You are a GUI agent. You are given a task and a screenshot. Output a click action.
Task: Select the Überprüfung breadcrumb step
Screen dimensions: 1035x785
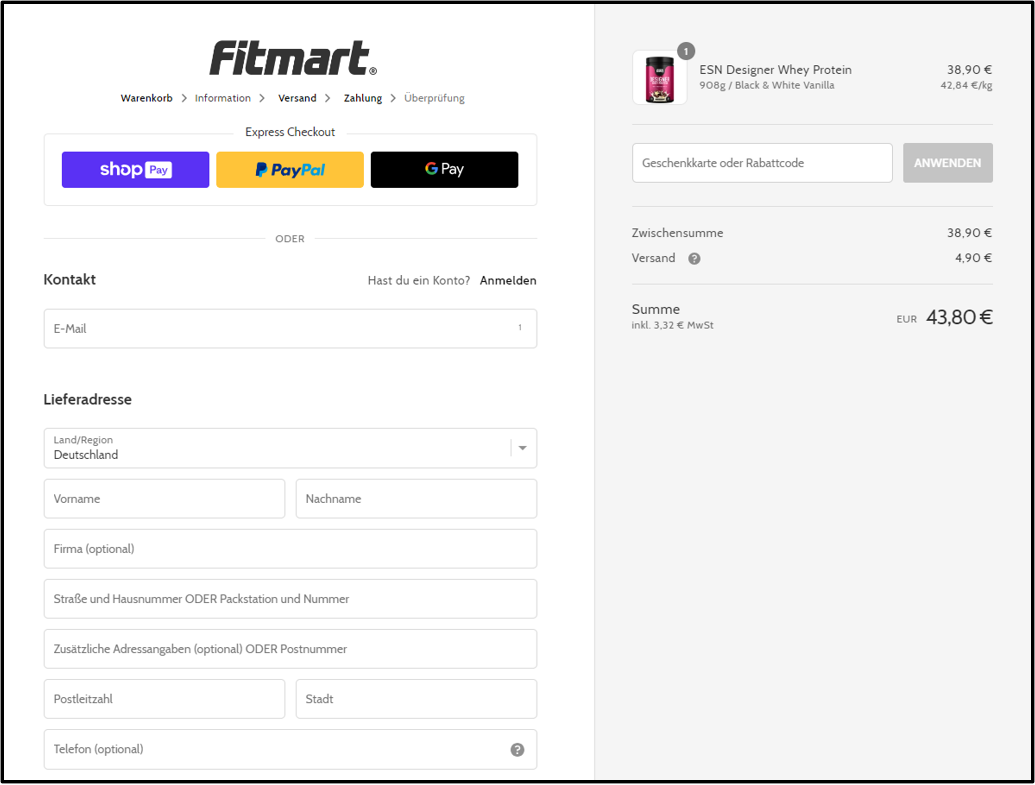434,98
